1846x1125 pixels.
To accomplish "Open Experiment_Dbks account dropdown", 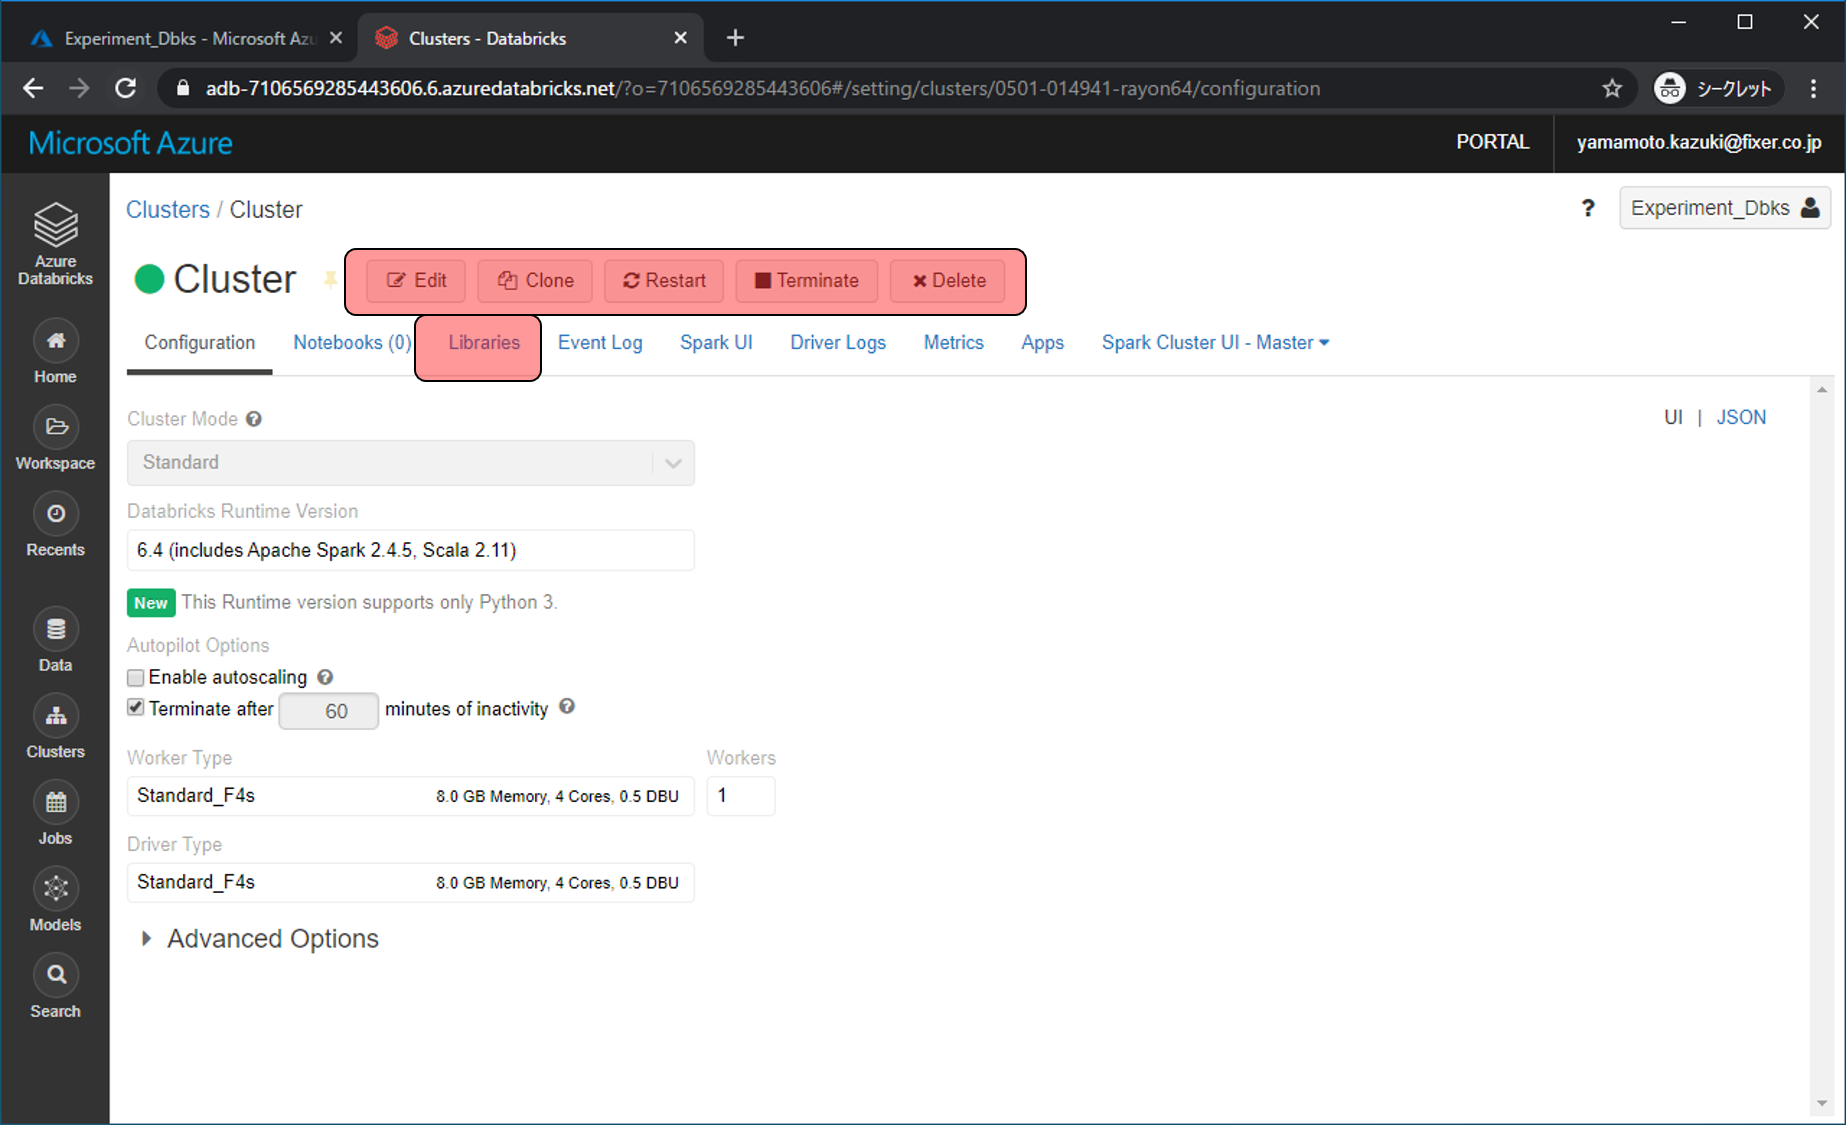I will 1724,208.
